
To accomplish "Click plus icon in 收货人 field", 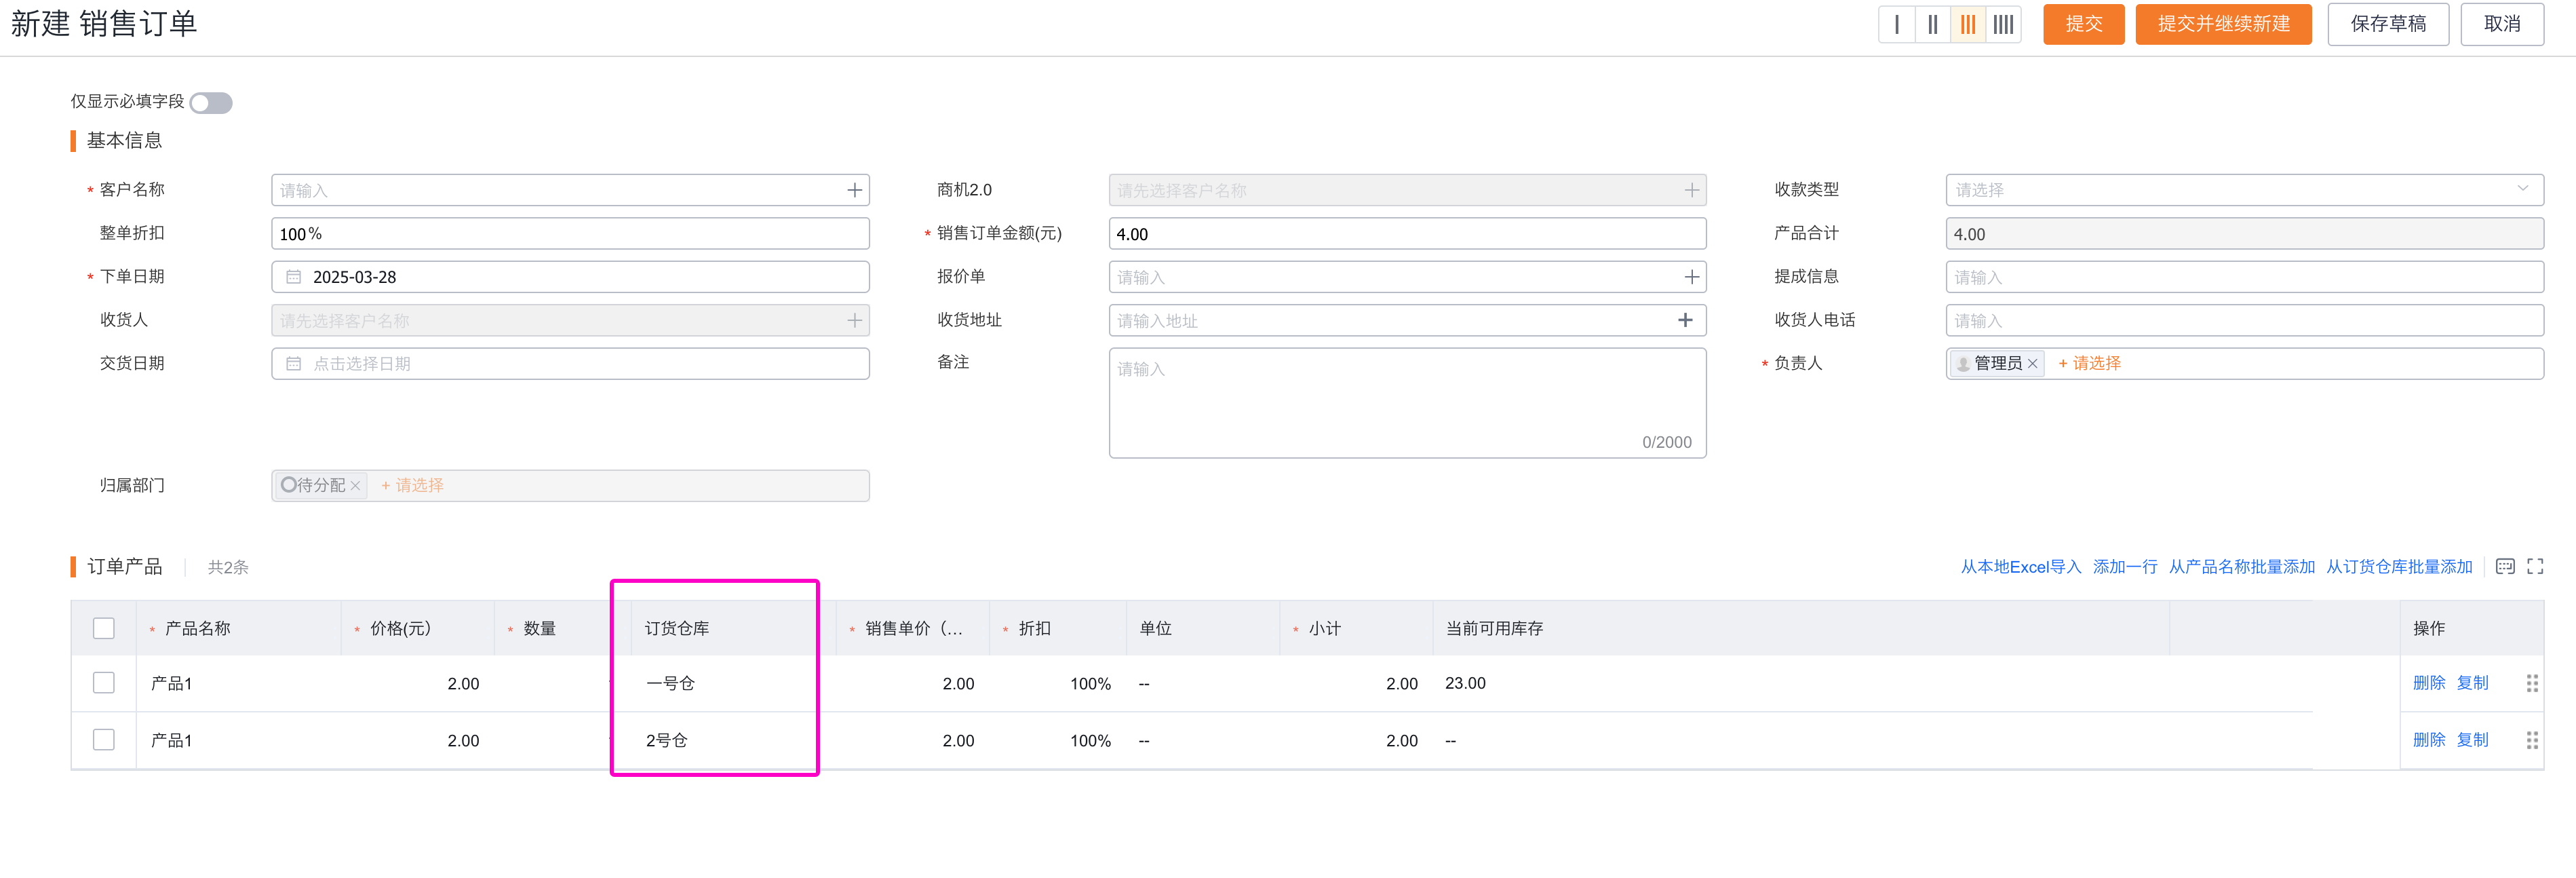I will point(854,320).
